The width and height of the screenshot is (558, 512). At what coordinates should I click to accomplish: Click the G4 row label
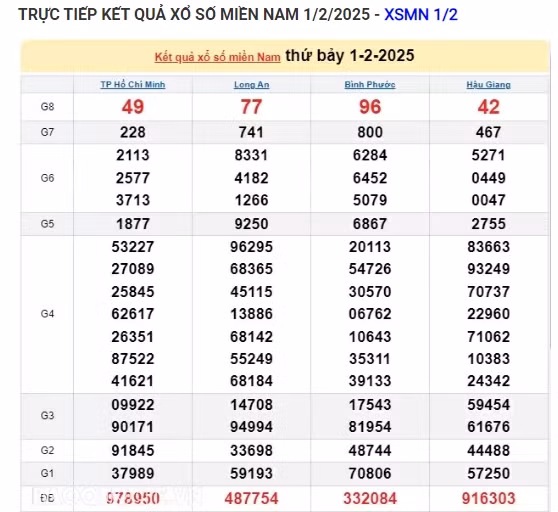[47, 314]
